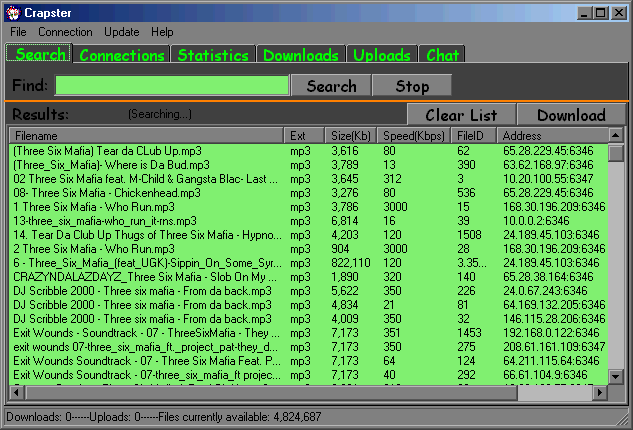Click the Stop button
The height and width of the screenshot is (430, 633).
[412, 85]
